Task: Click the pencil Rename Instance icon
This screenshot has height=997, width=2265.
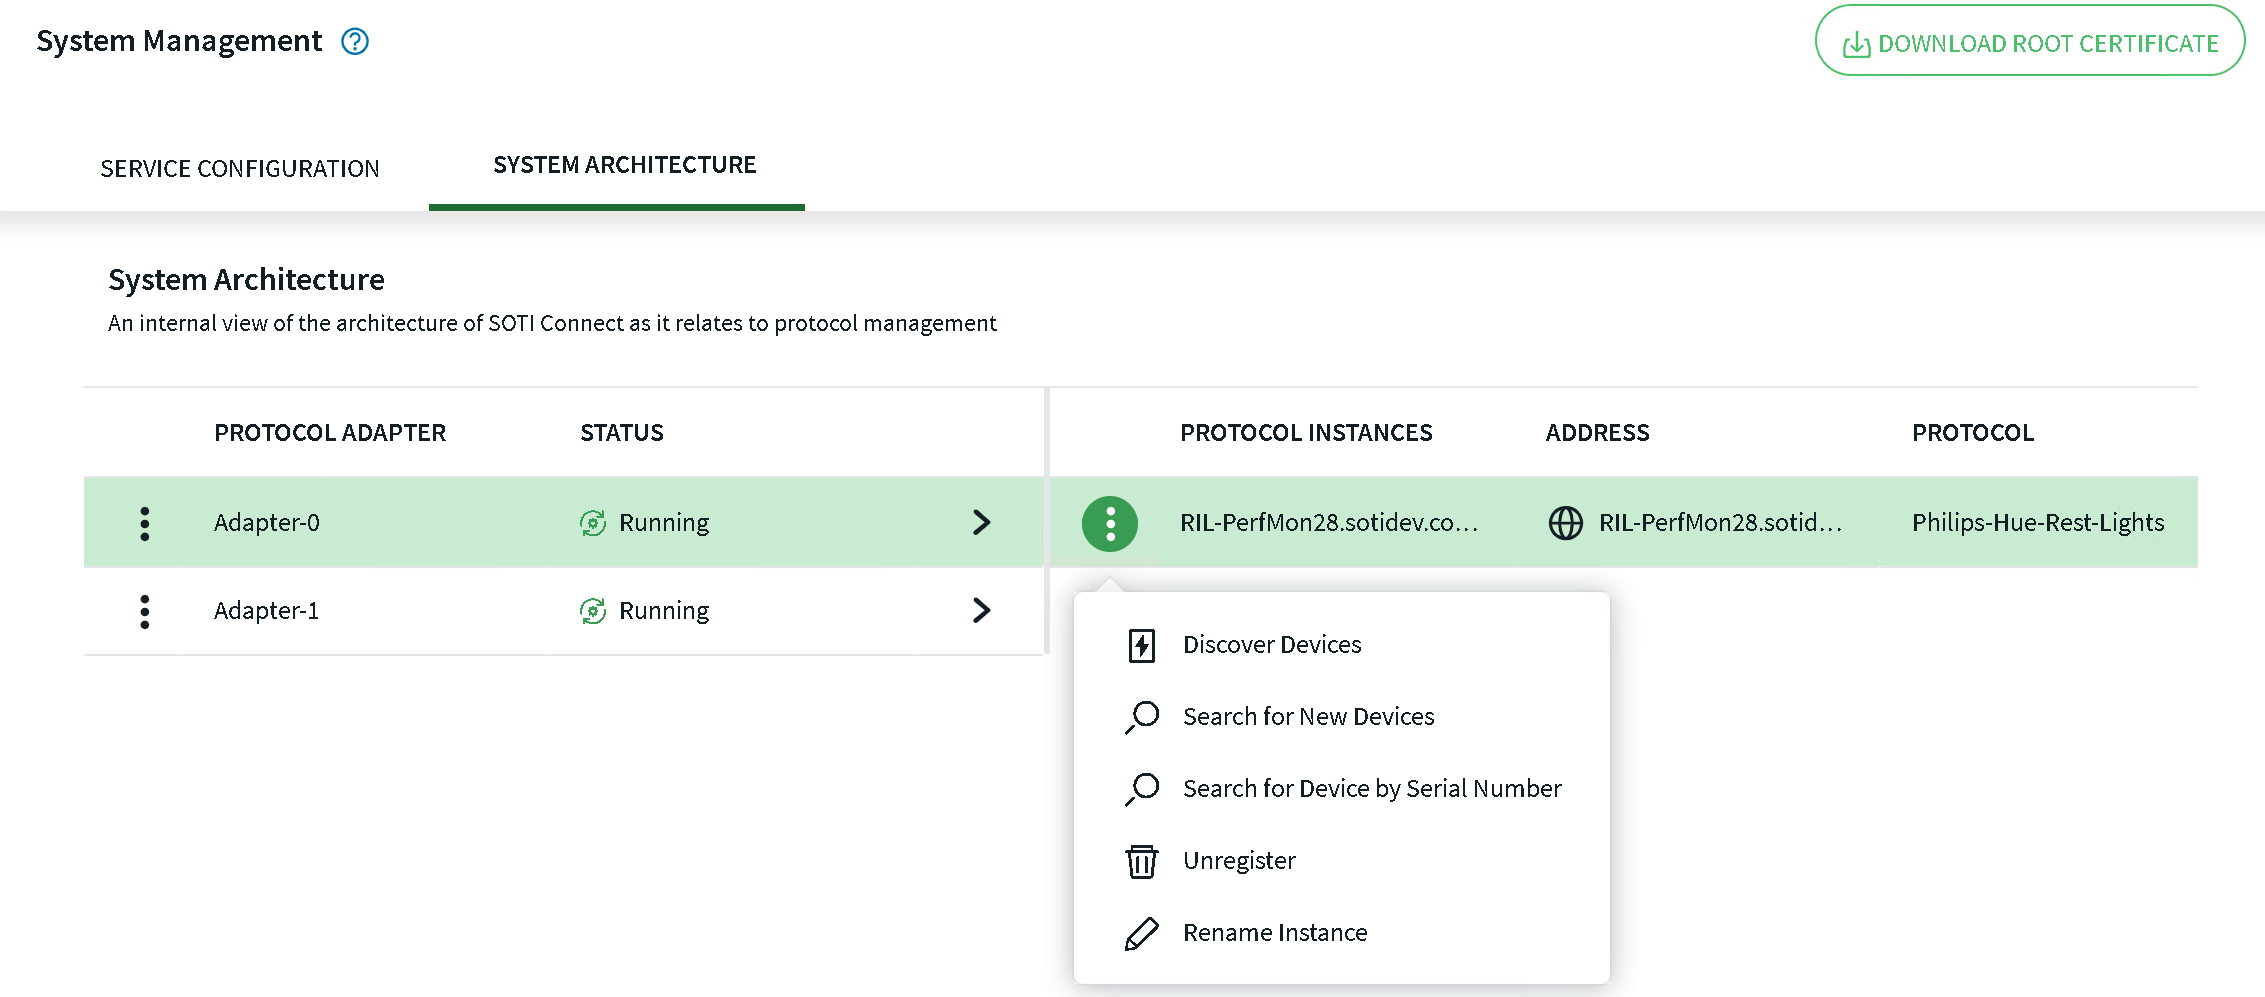Action: 1142,933
